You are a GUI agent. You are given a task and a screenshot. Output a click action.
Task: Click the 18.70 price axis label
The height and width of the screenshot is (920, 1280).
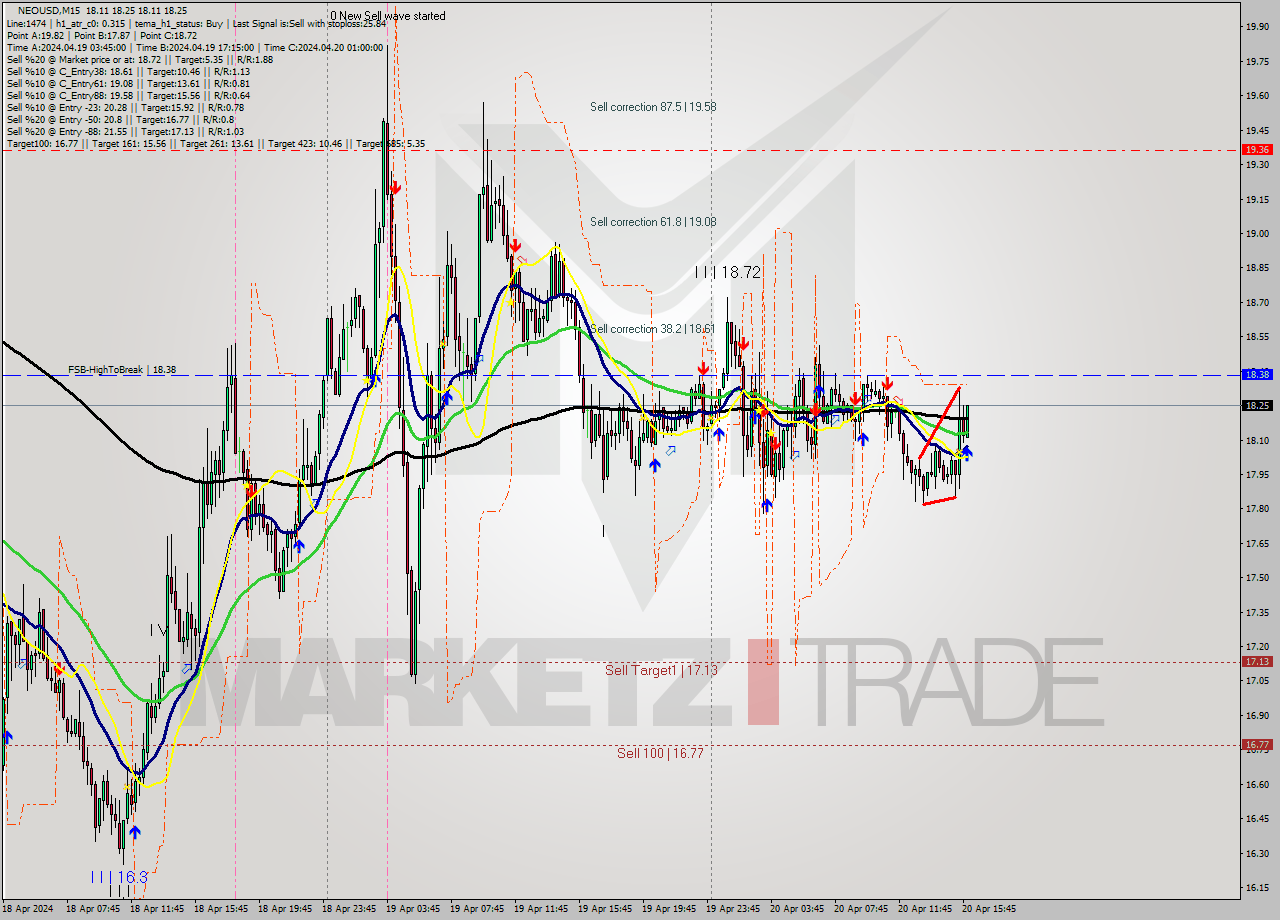[1256, 303]
